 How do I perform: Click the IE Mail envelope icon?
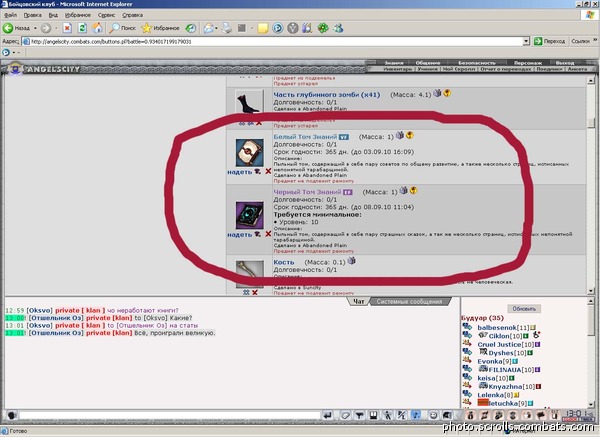click(x=208, y=28)
